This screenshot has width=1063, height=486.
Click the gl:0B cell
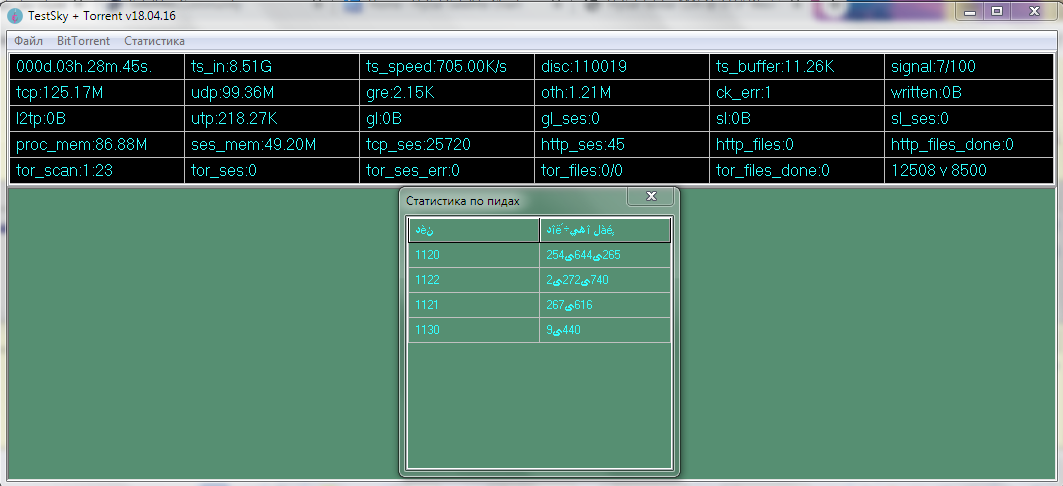point(447,119)
